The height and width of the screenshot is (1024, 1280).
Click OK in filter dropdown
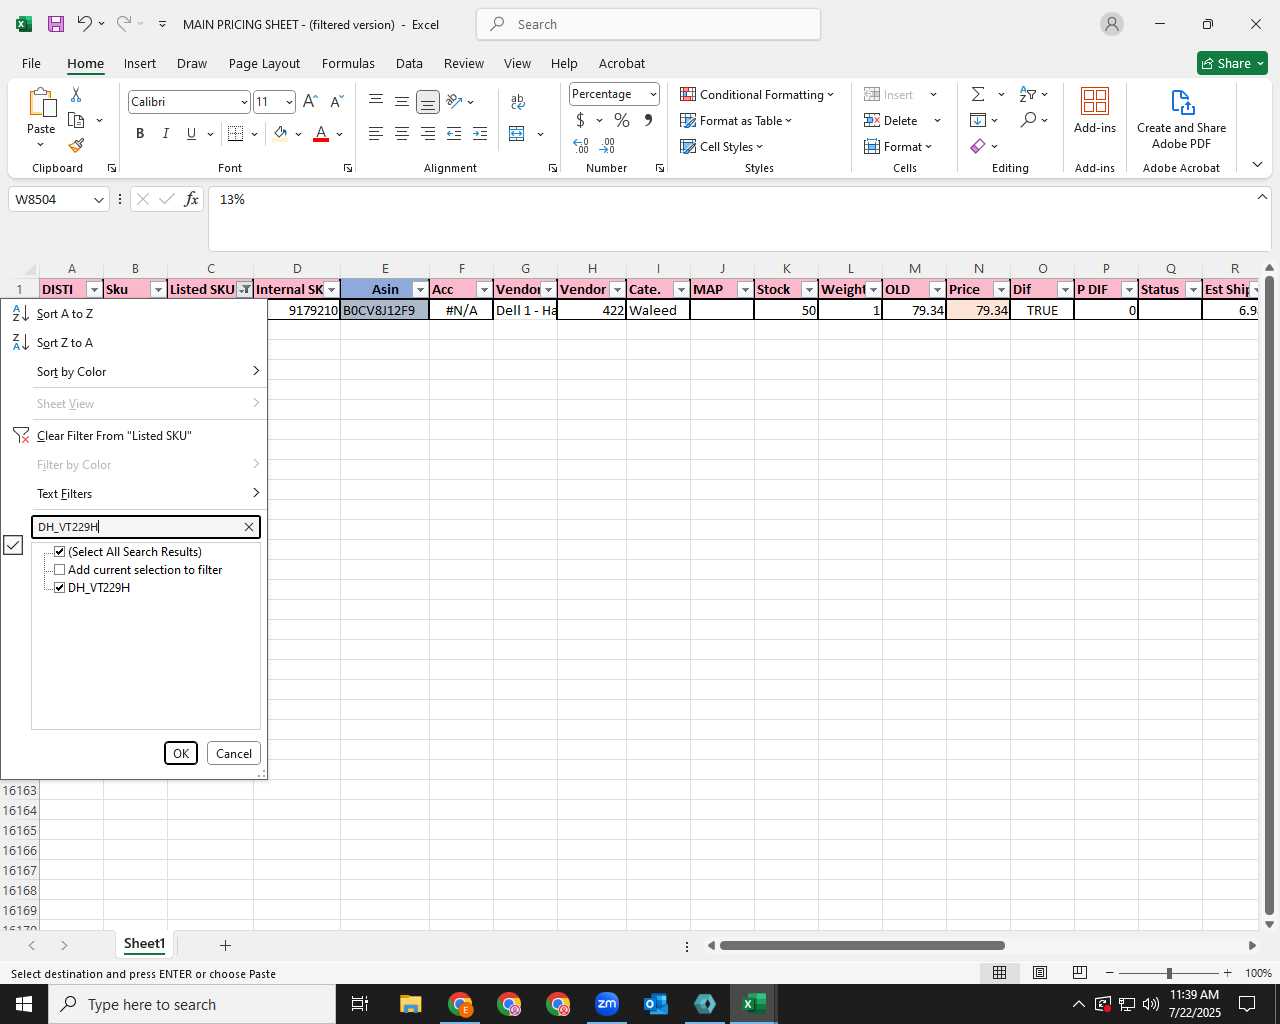point(181,754)
